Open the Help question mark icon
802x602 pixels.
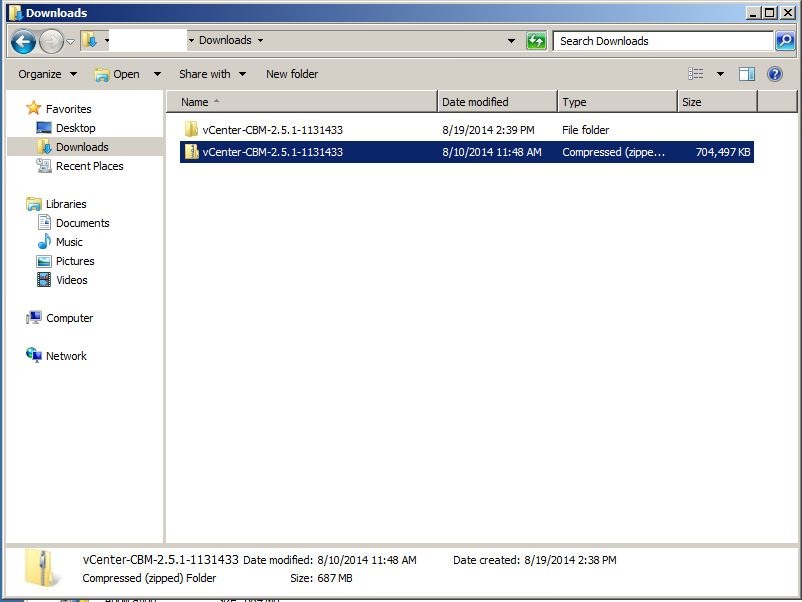(x=774, y=74)
